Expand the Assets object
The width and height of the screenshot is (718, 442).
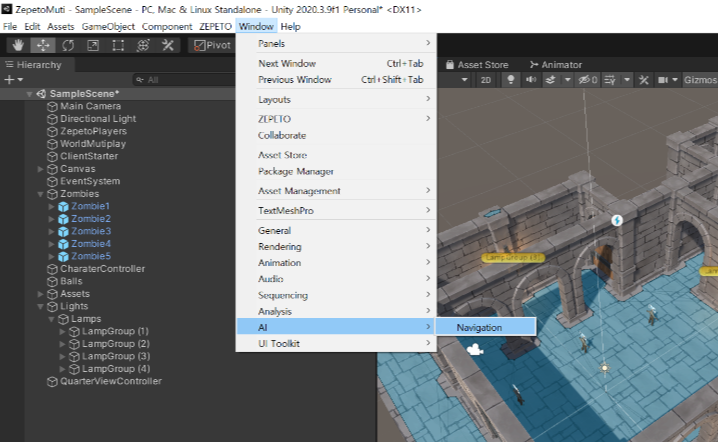(x=40, y=294)
